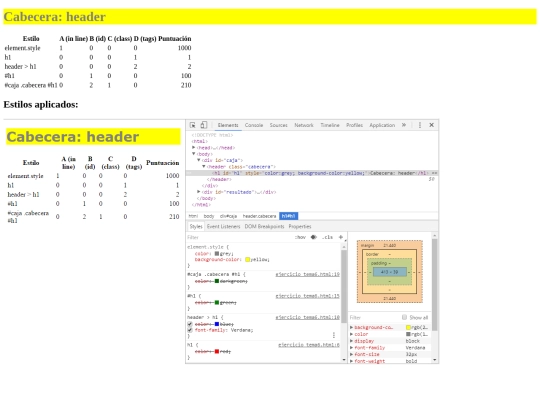
Task: Expand computed display property
Action: click(x=351, y=341)
